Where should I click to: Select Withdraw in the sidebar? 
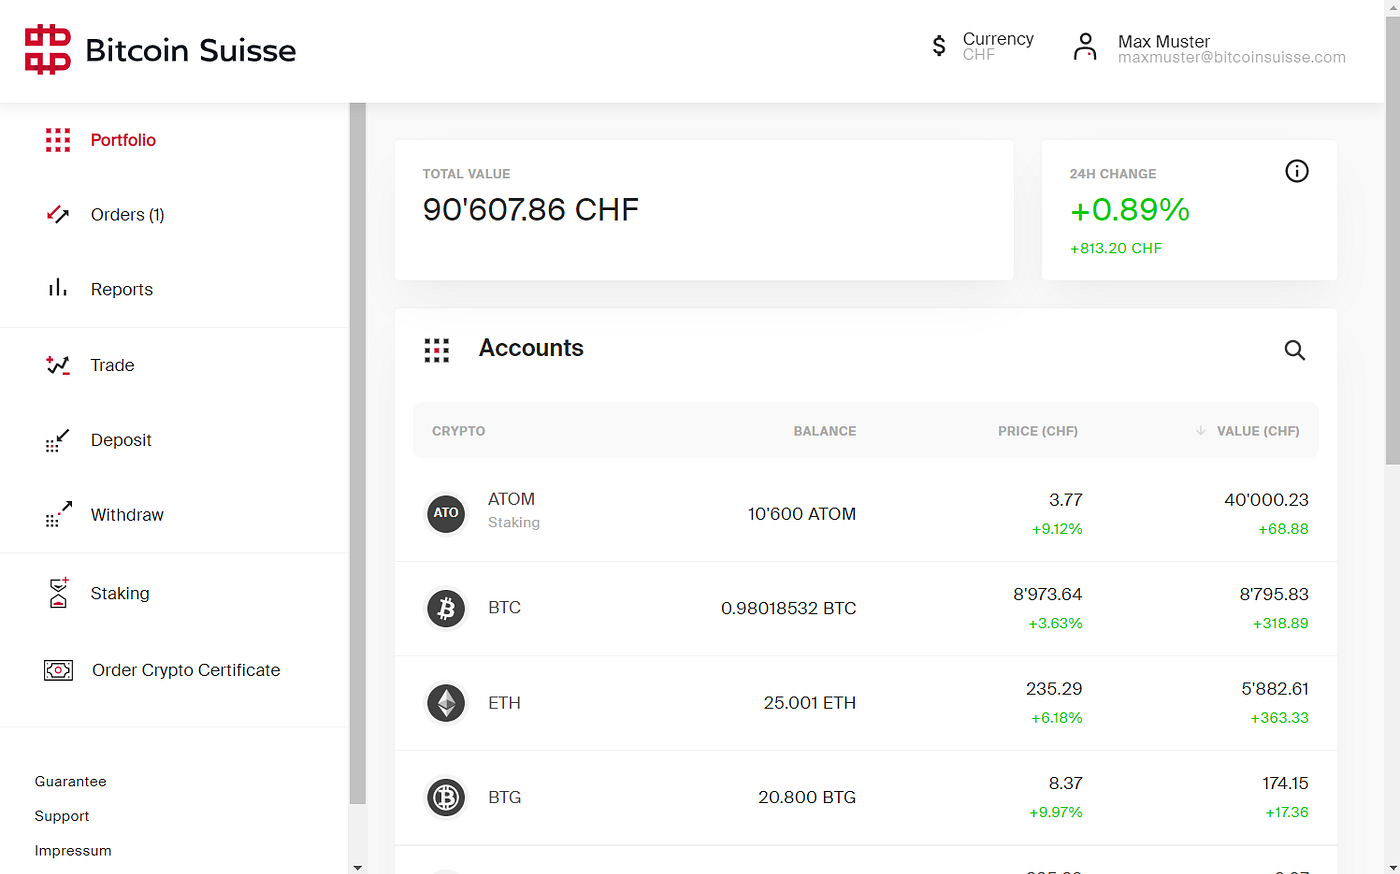127,515
